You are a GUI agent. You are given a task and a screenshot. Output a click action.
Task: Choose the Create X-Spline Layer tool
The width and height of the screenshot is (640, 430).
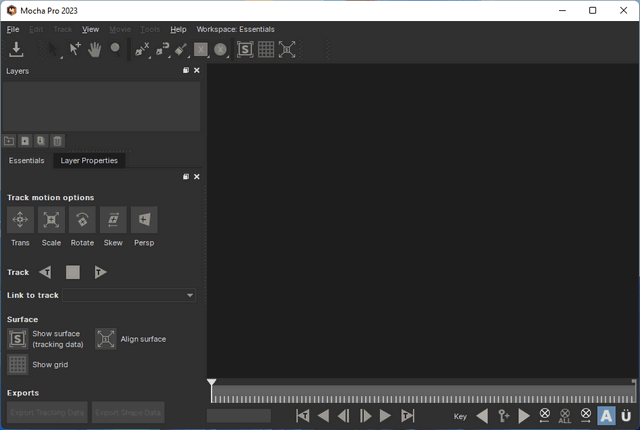tap(142, 49)
